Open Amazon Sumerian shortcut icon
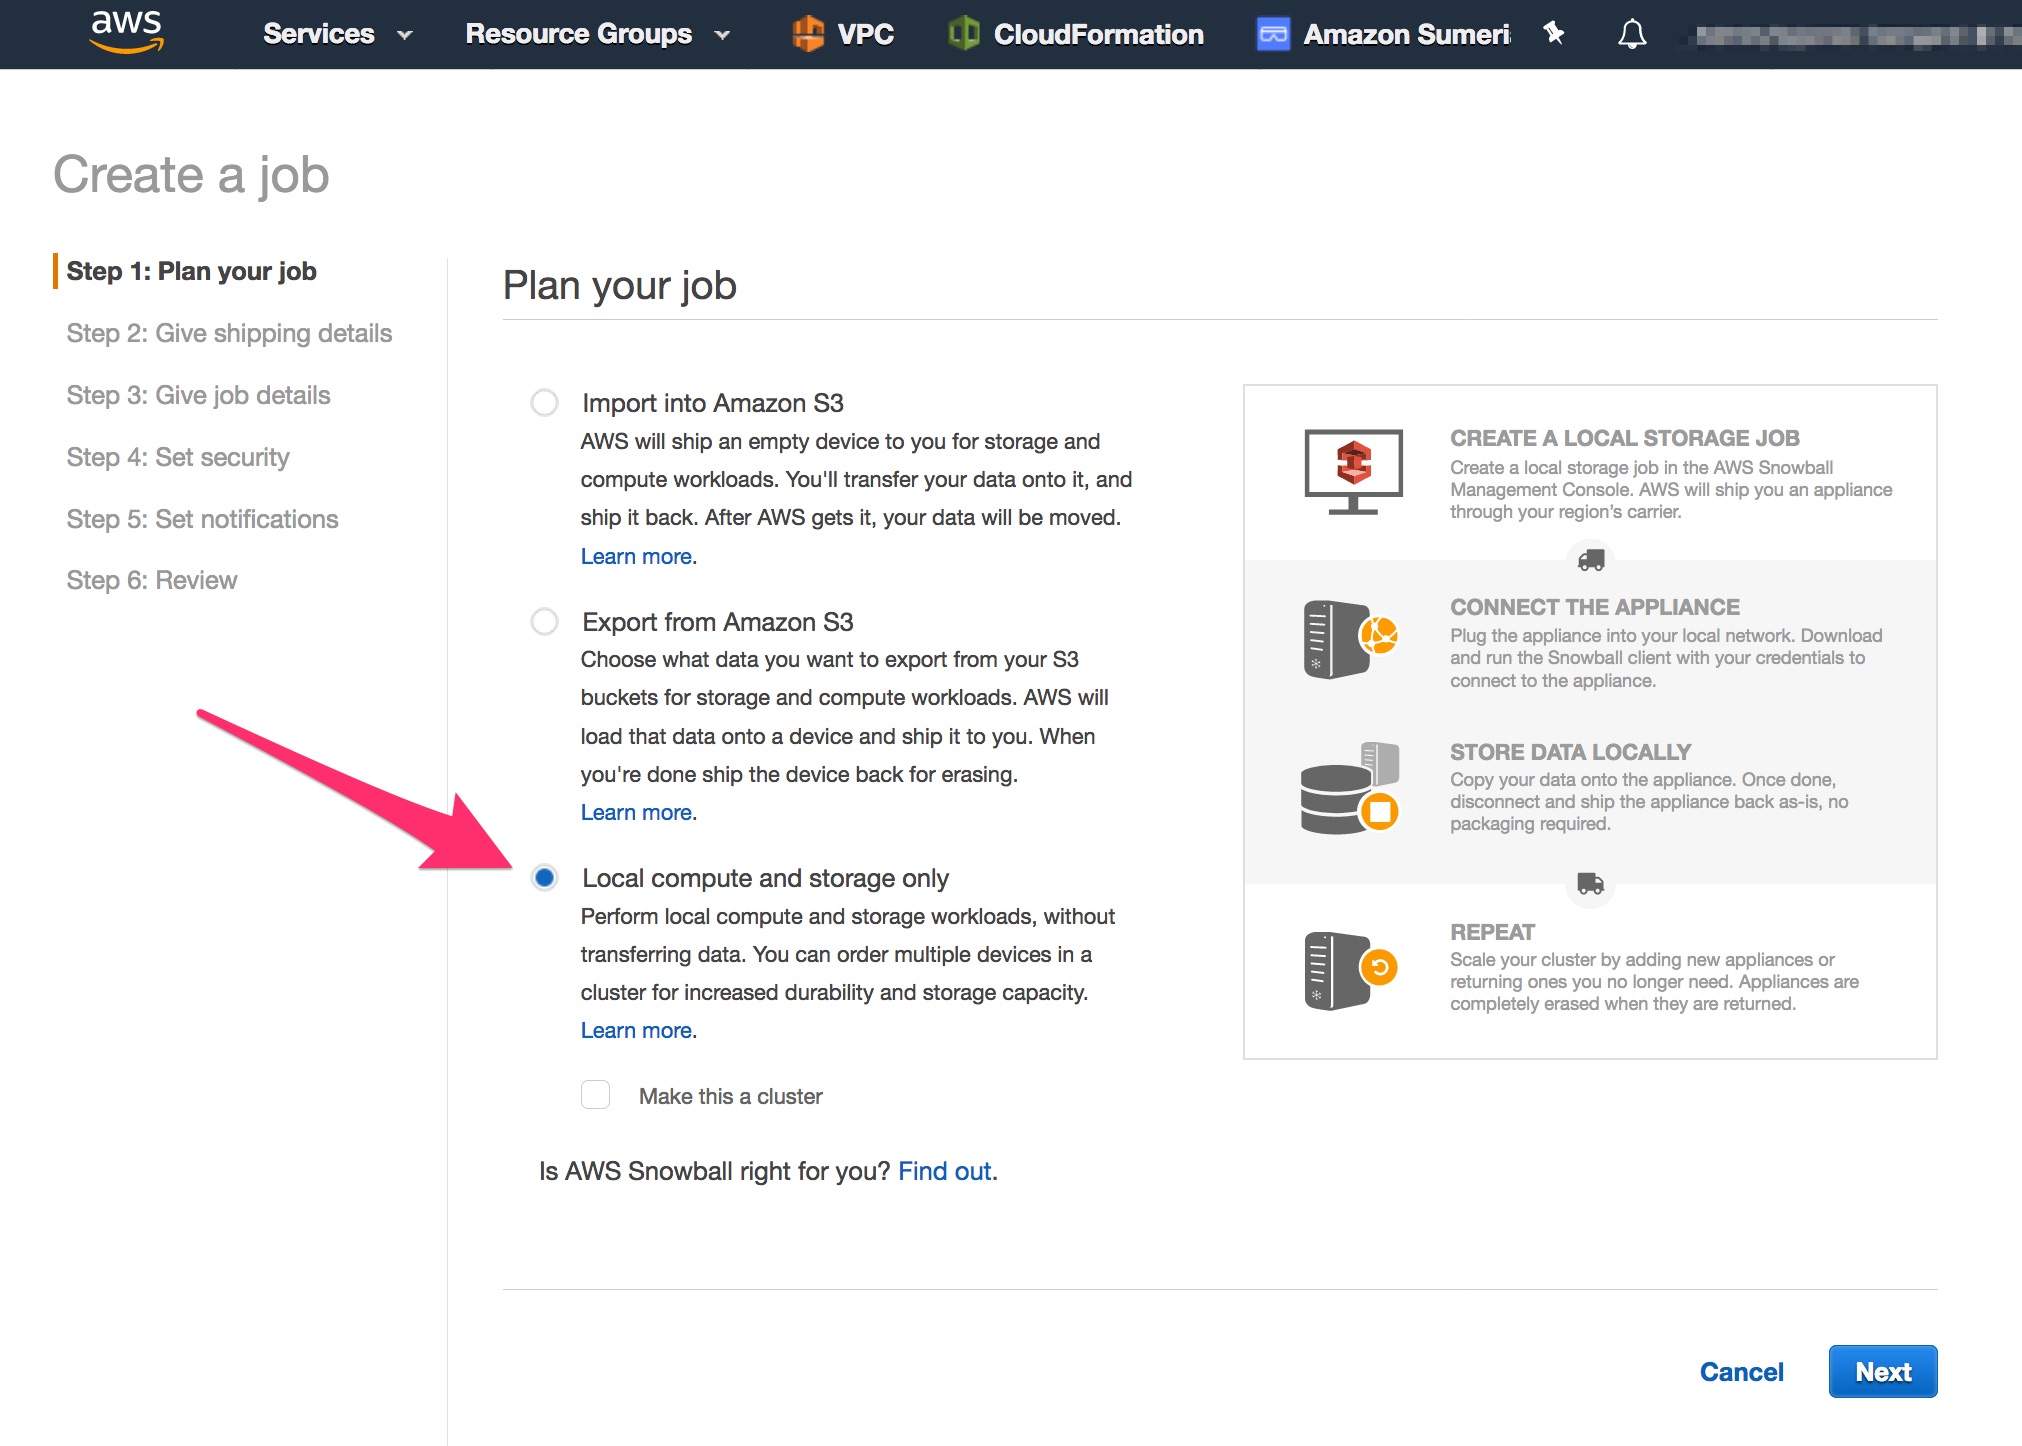This screenshot has width=2022, height=1446. pyautogui.click(x=1273, y=34)
